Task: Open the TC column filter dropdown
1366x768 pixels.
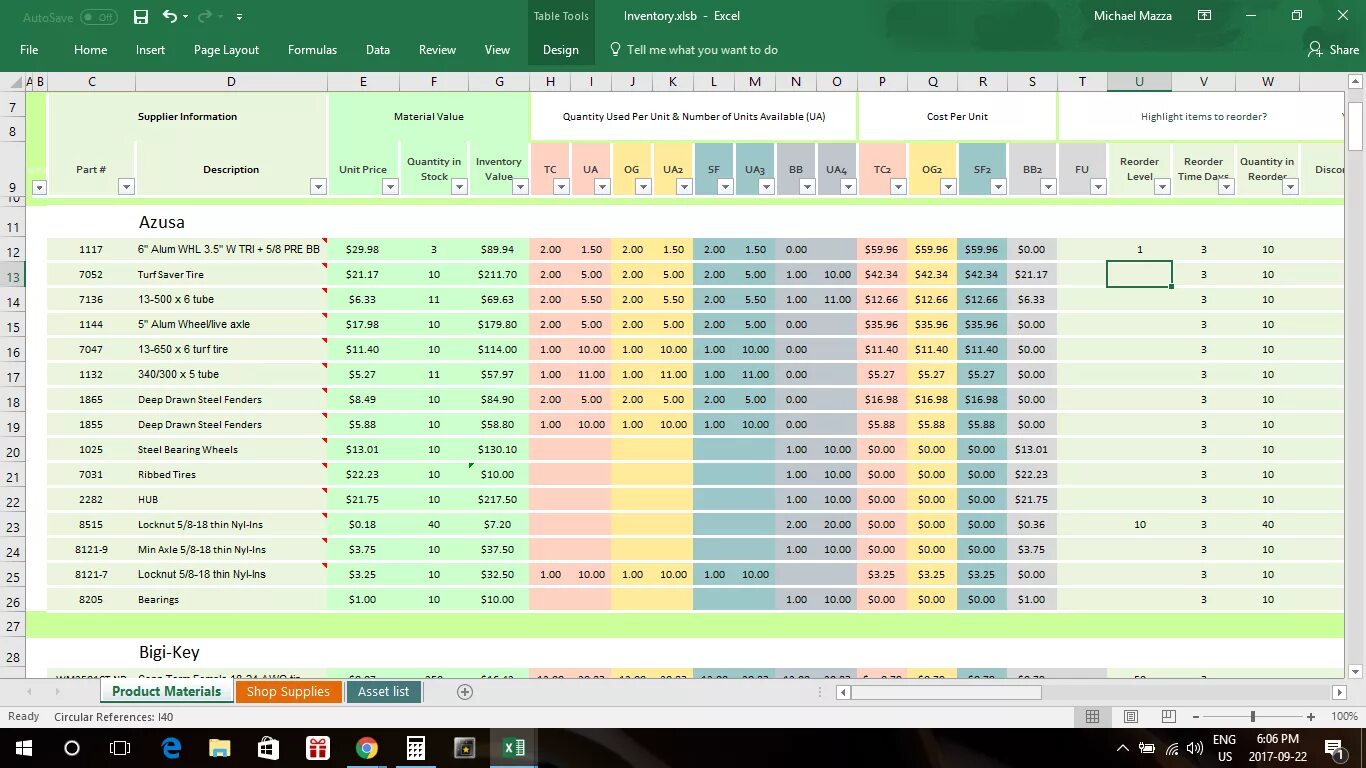Action: pos(561,186)
